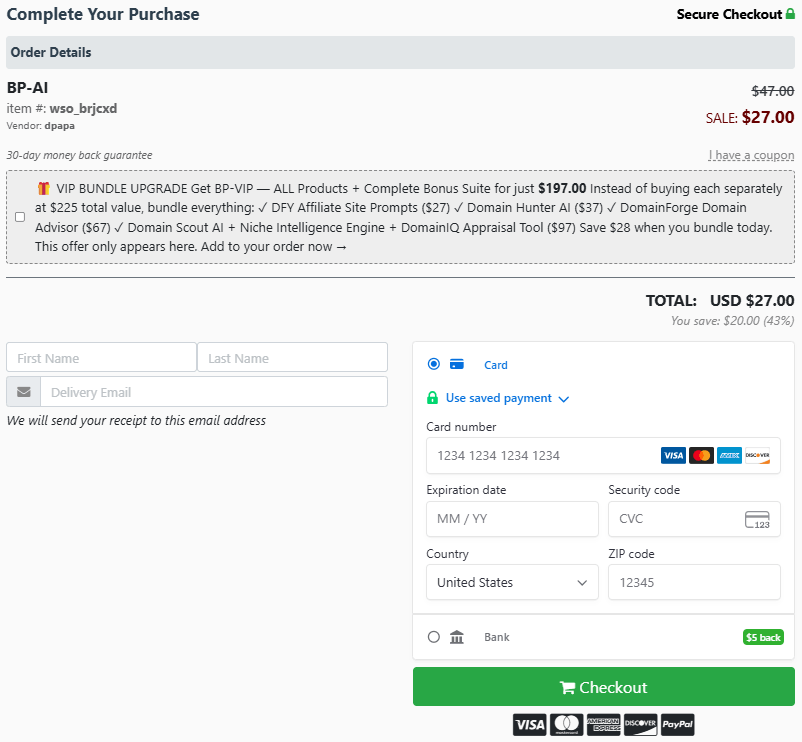Click the envelope icon beside Delivery Email
Image resolution: width=802 pixels, height=742 pixels.
24,392
